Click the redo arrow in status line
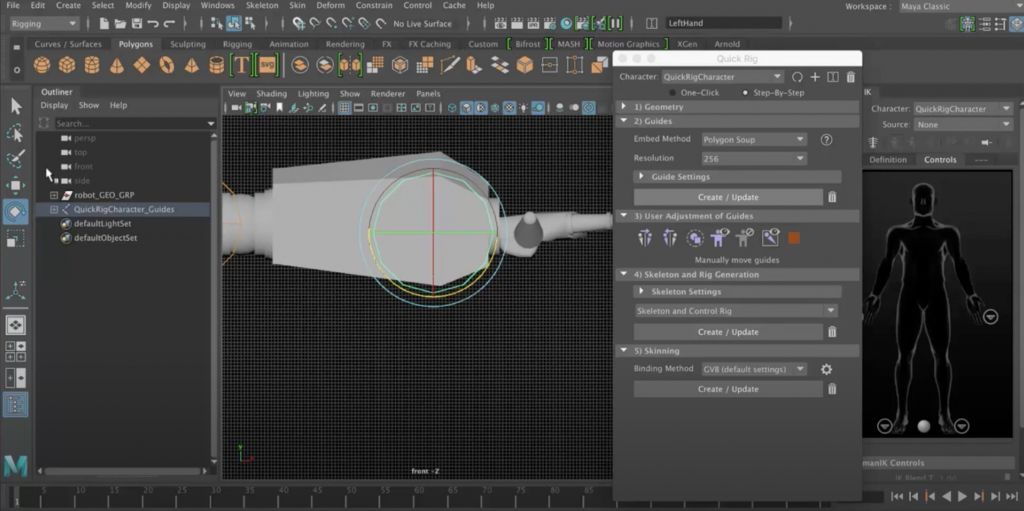This screenshot has height=511, width=1024. click(170, 24)
